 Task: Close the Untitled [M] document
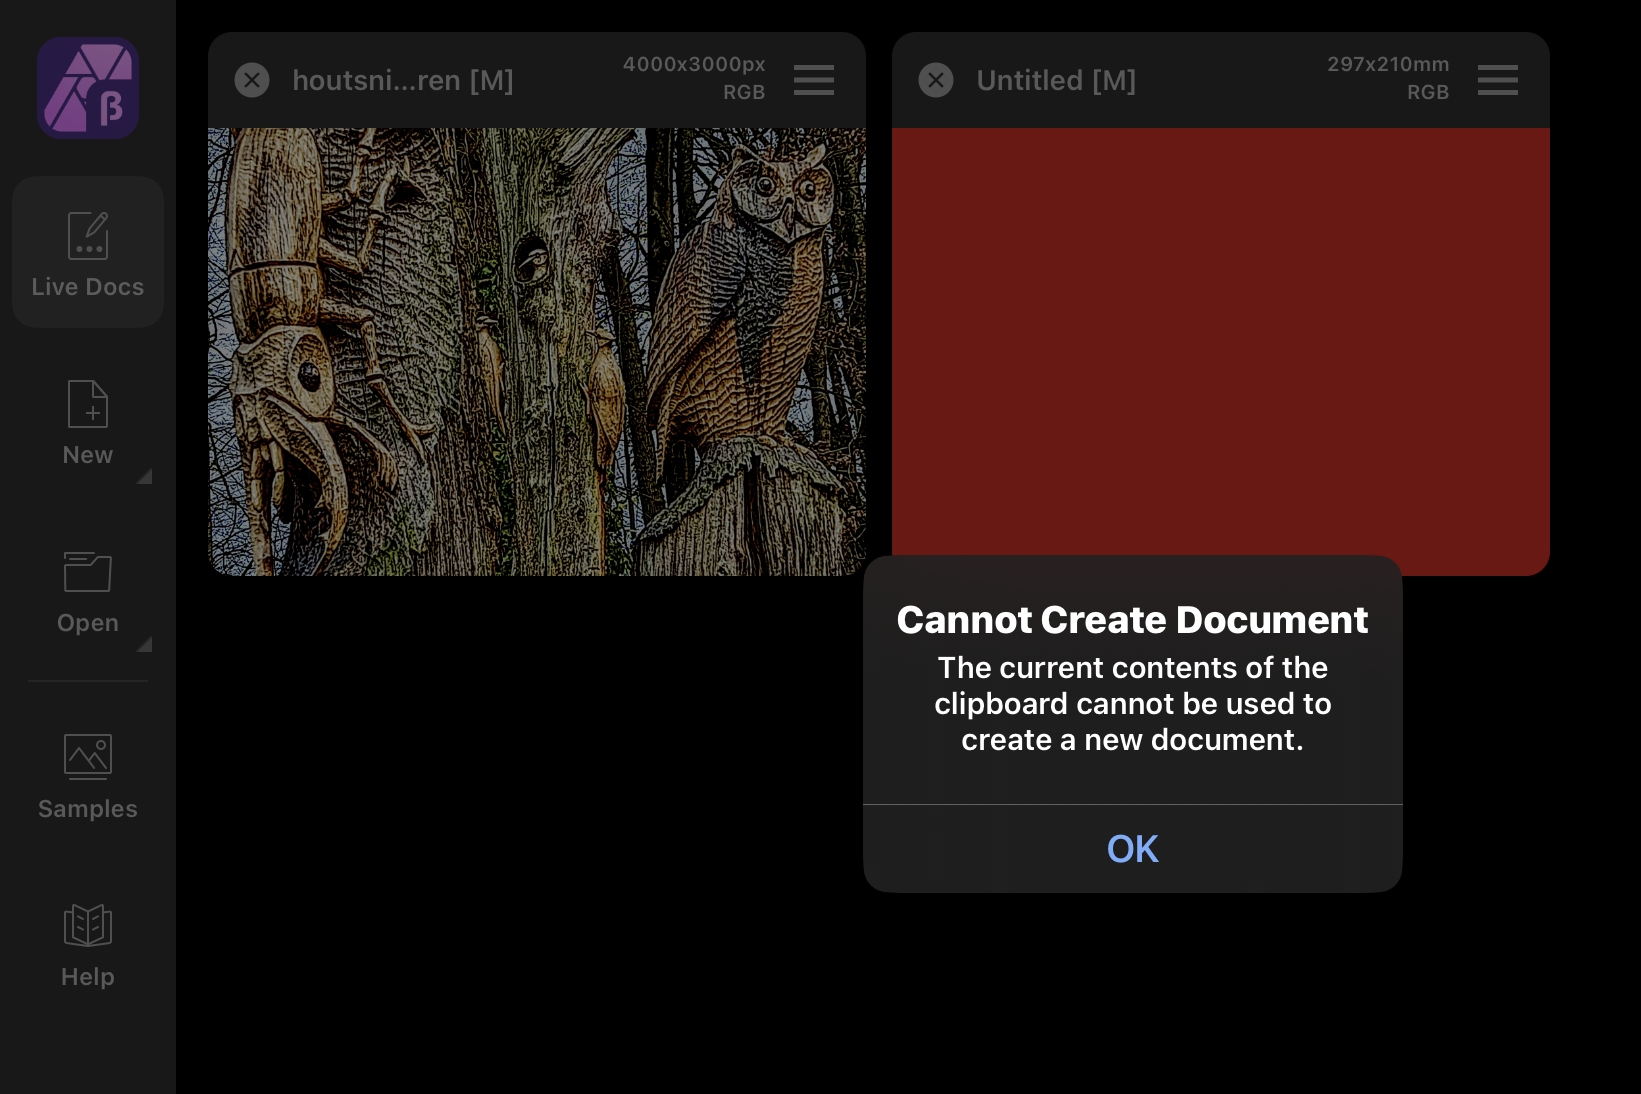936,80
